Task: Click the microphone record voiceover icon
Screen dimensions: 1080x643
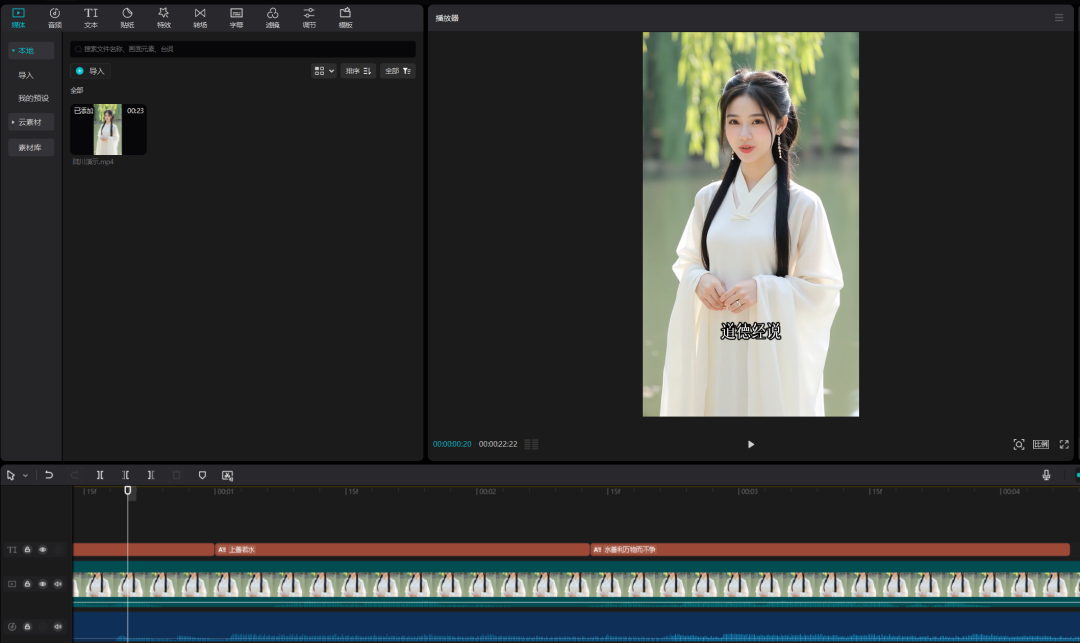Action: click(1046, 475)
